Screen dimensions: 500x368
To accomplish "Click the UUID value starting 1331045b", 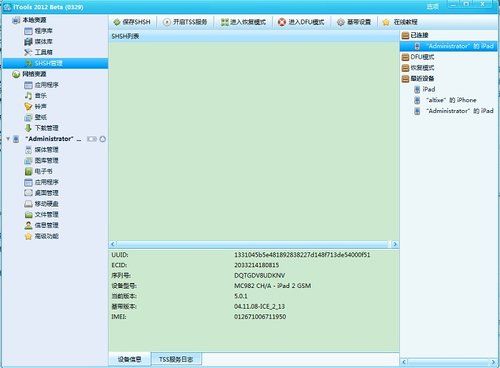I will pyautogui.click(x=302, y=255).
